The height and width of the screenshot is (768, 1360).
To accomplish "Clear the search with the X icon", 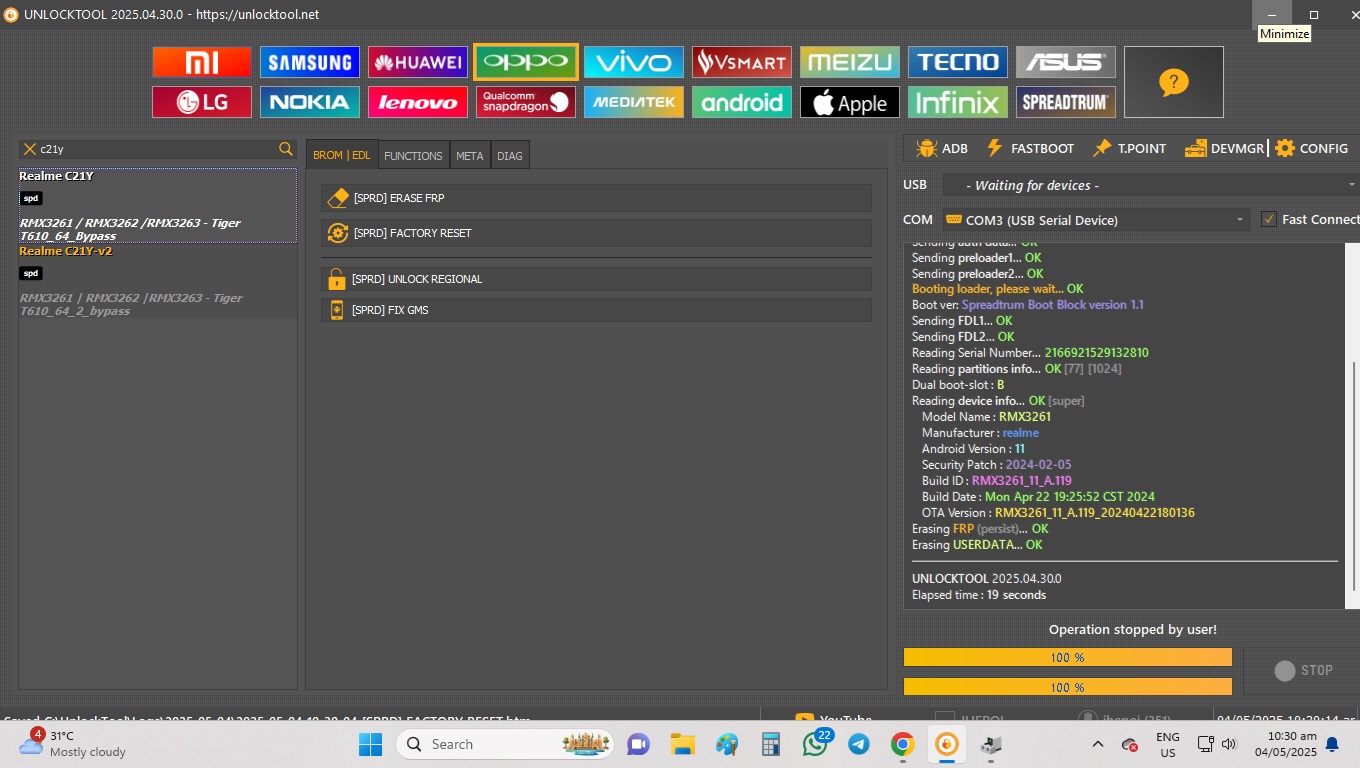I will coord(30,149).
